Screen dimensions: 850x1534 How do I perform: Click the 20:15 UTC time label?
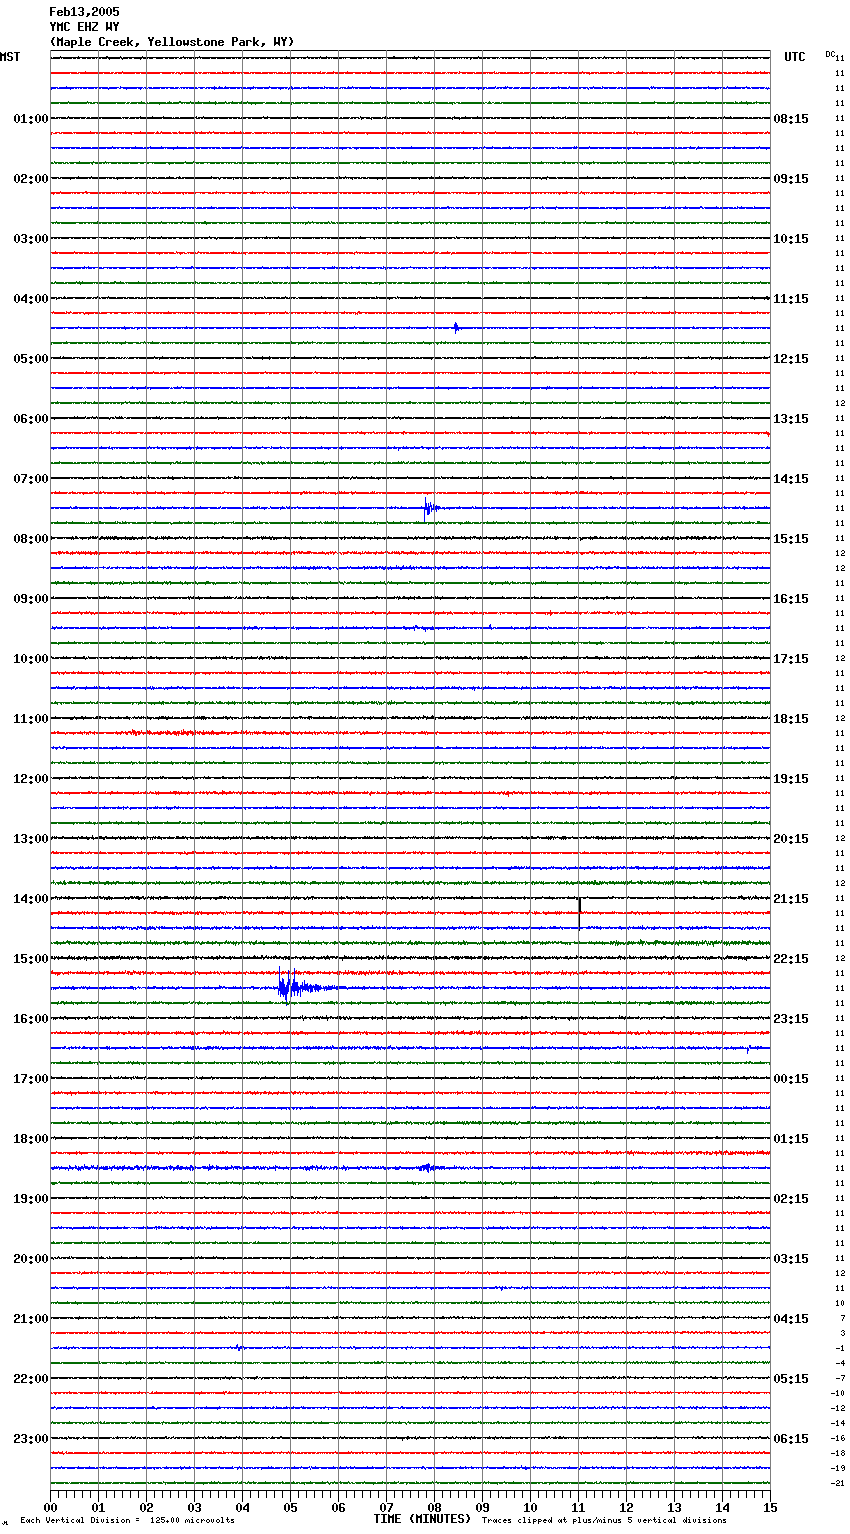791,839
